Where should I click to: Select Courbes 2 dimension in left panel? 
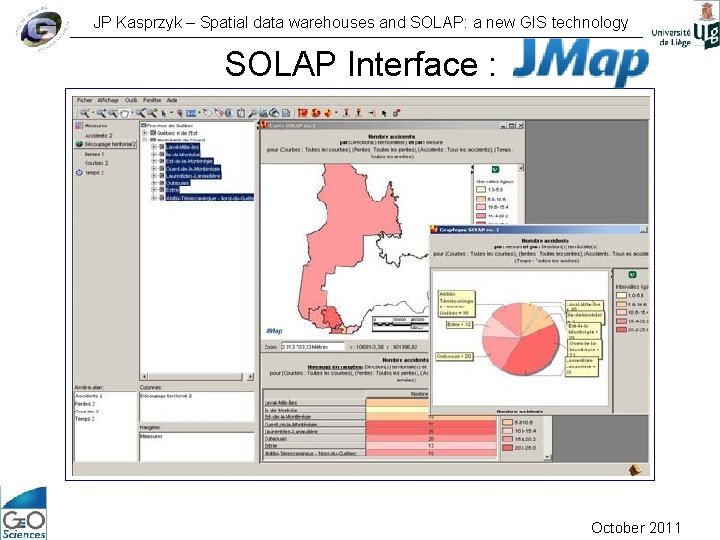point(96,163)
